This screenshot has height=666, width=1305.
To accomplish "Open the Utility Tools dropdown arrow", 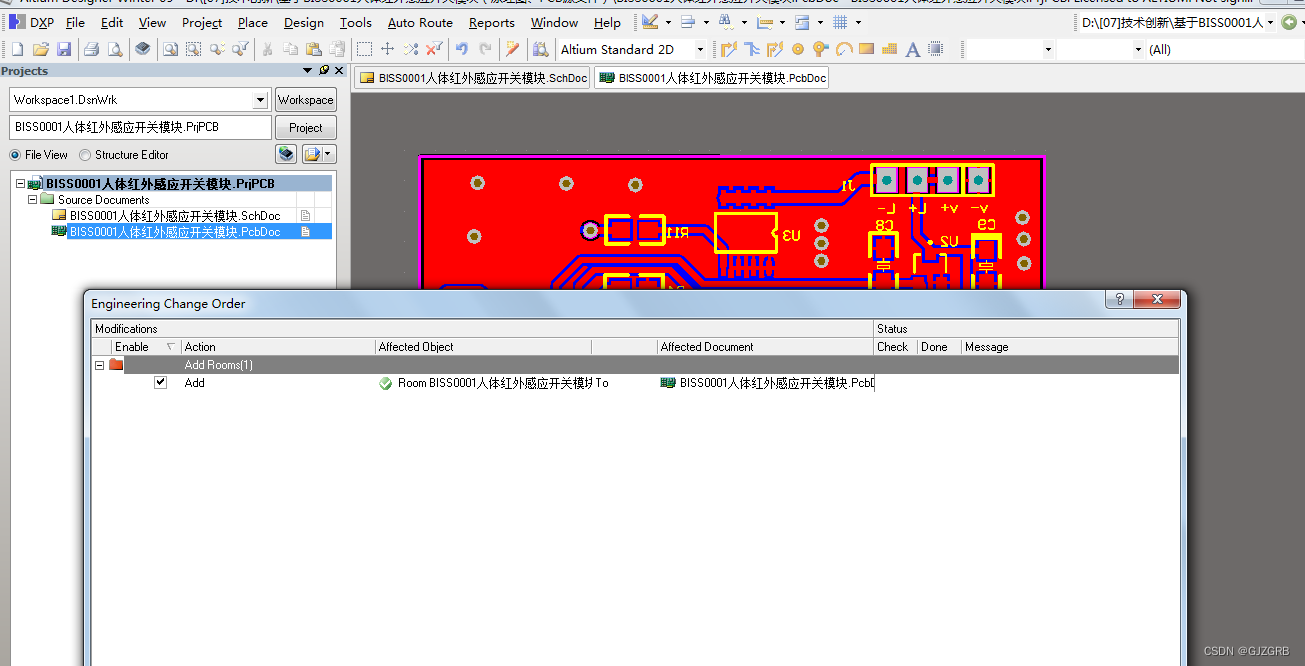I will [669, 22].
